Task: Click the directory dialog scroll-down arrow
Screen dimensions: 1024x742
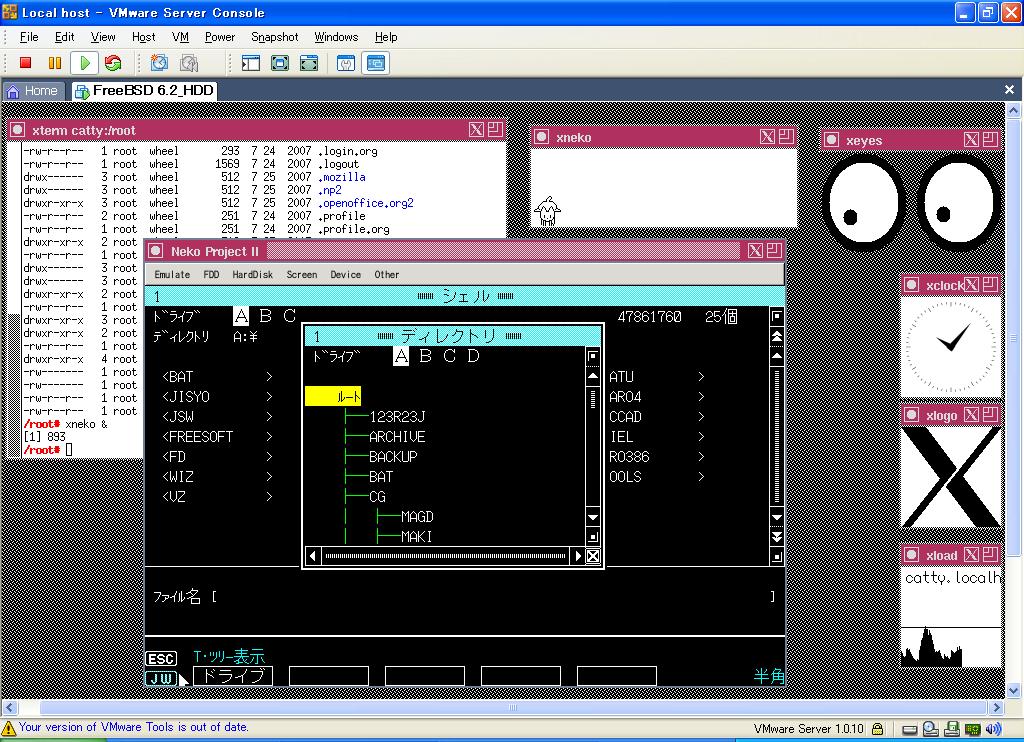Action: click(x=592, y=517)
